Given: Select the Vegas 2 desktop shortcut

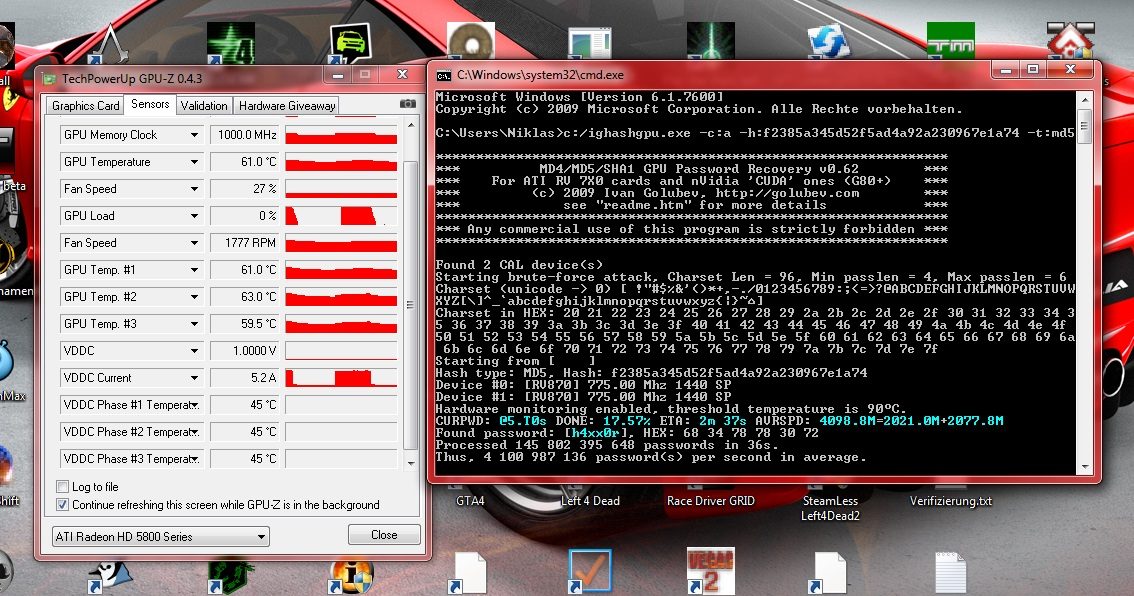Looking at the screenshot, I should click(x=710, y=571).
